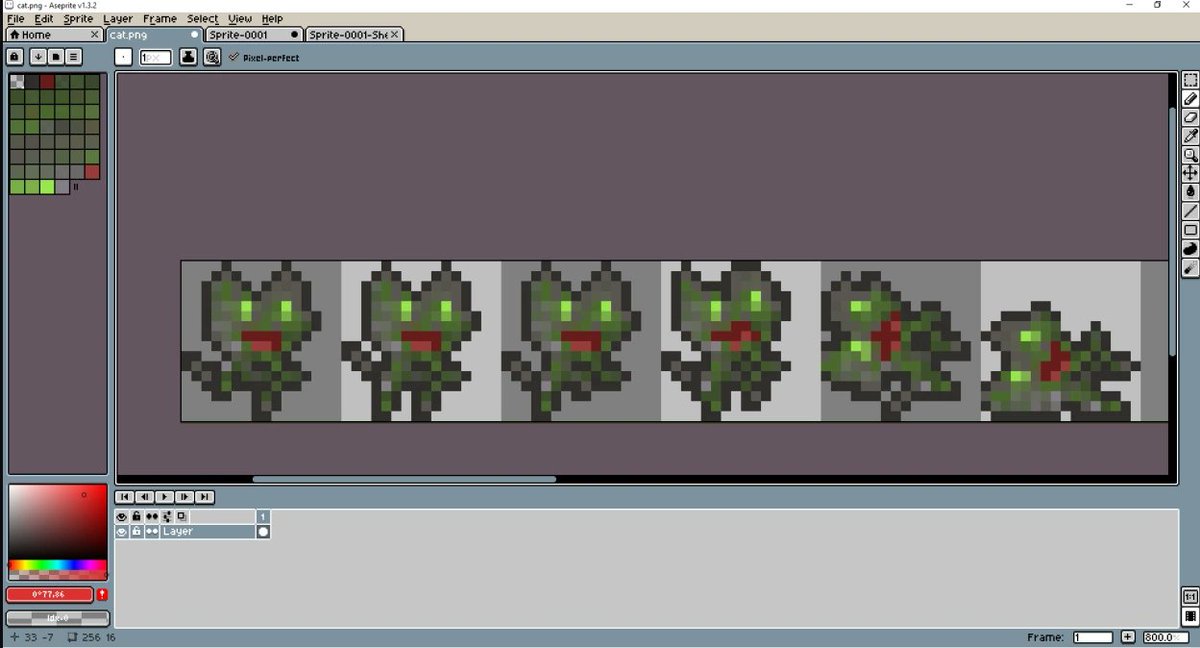Close the Sprite-0001-Sheet tab
This screenshot has height=648, width=1200.
click(394, 35)
